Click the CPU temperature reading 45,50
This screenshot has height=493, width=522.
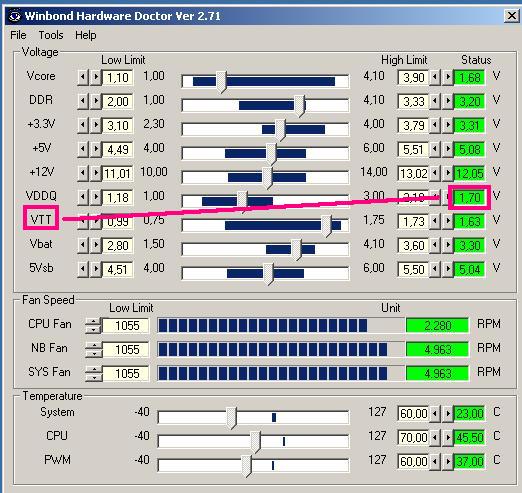pyautogui.click(x=470, y=438)
